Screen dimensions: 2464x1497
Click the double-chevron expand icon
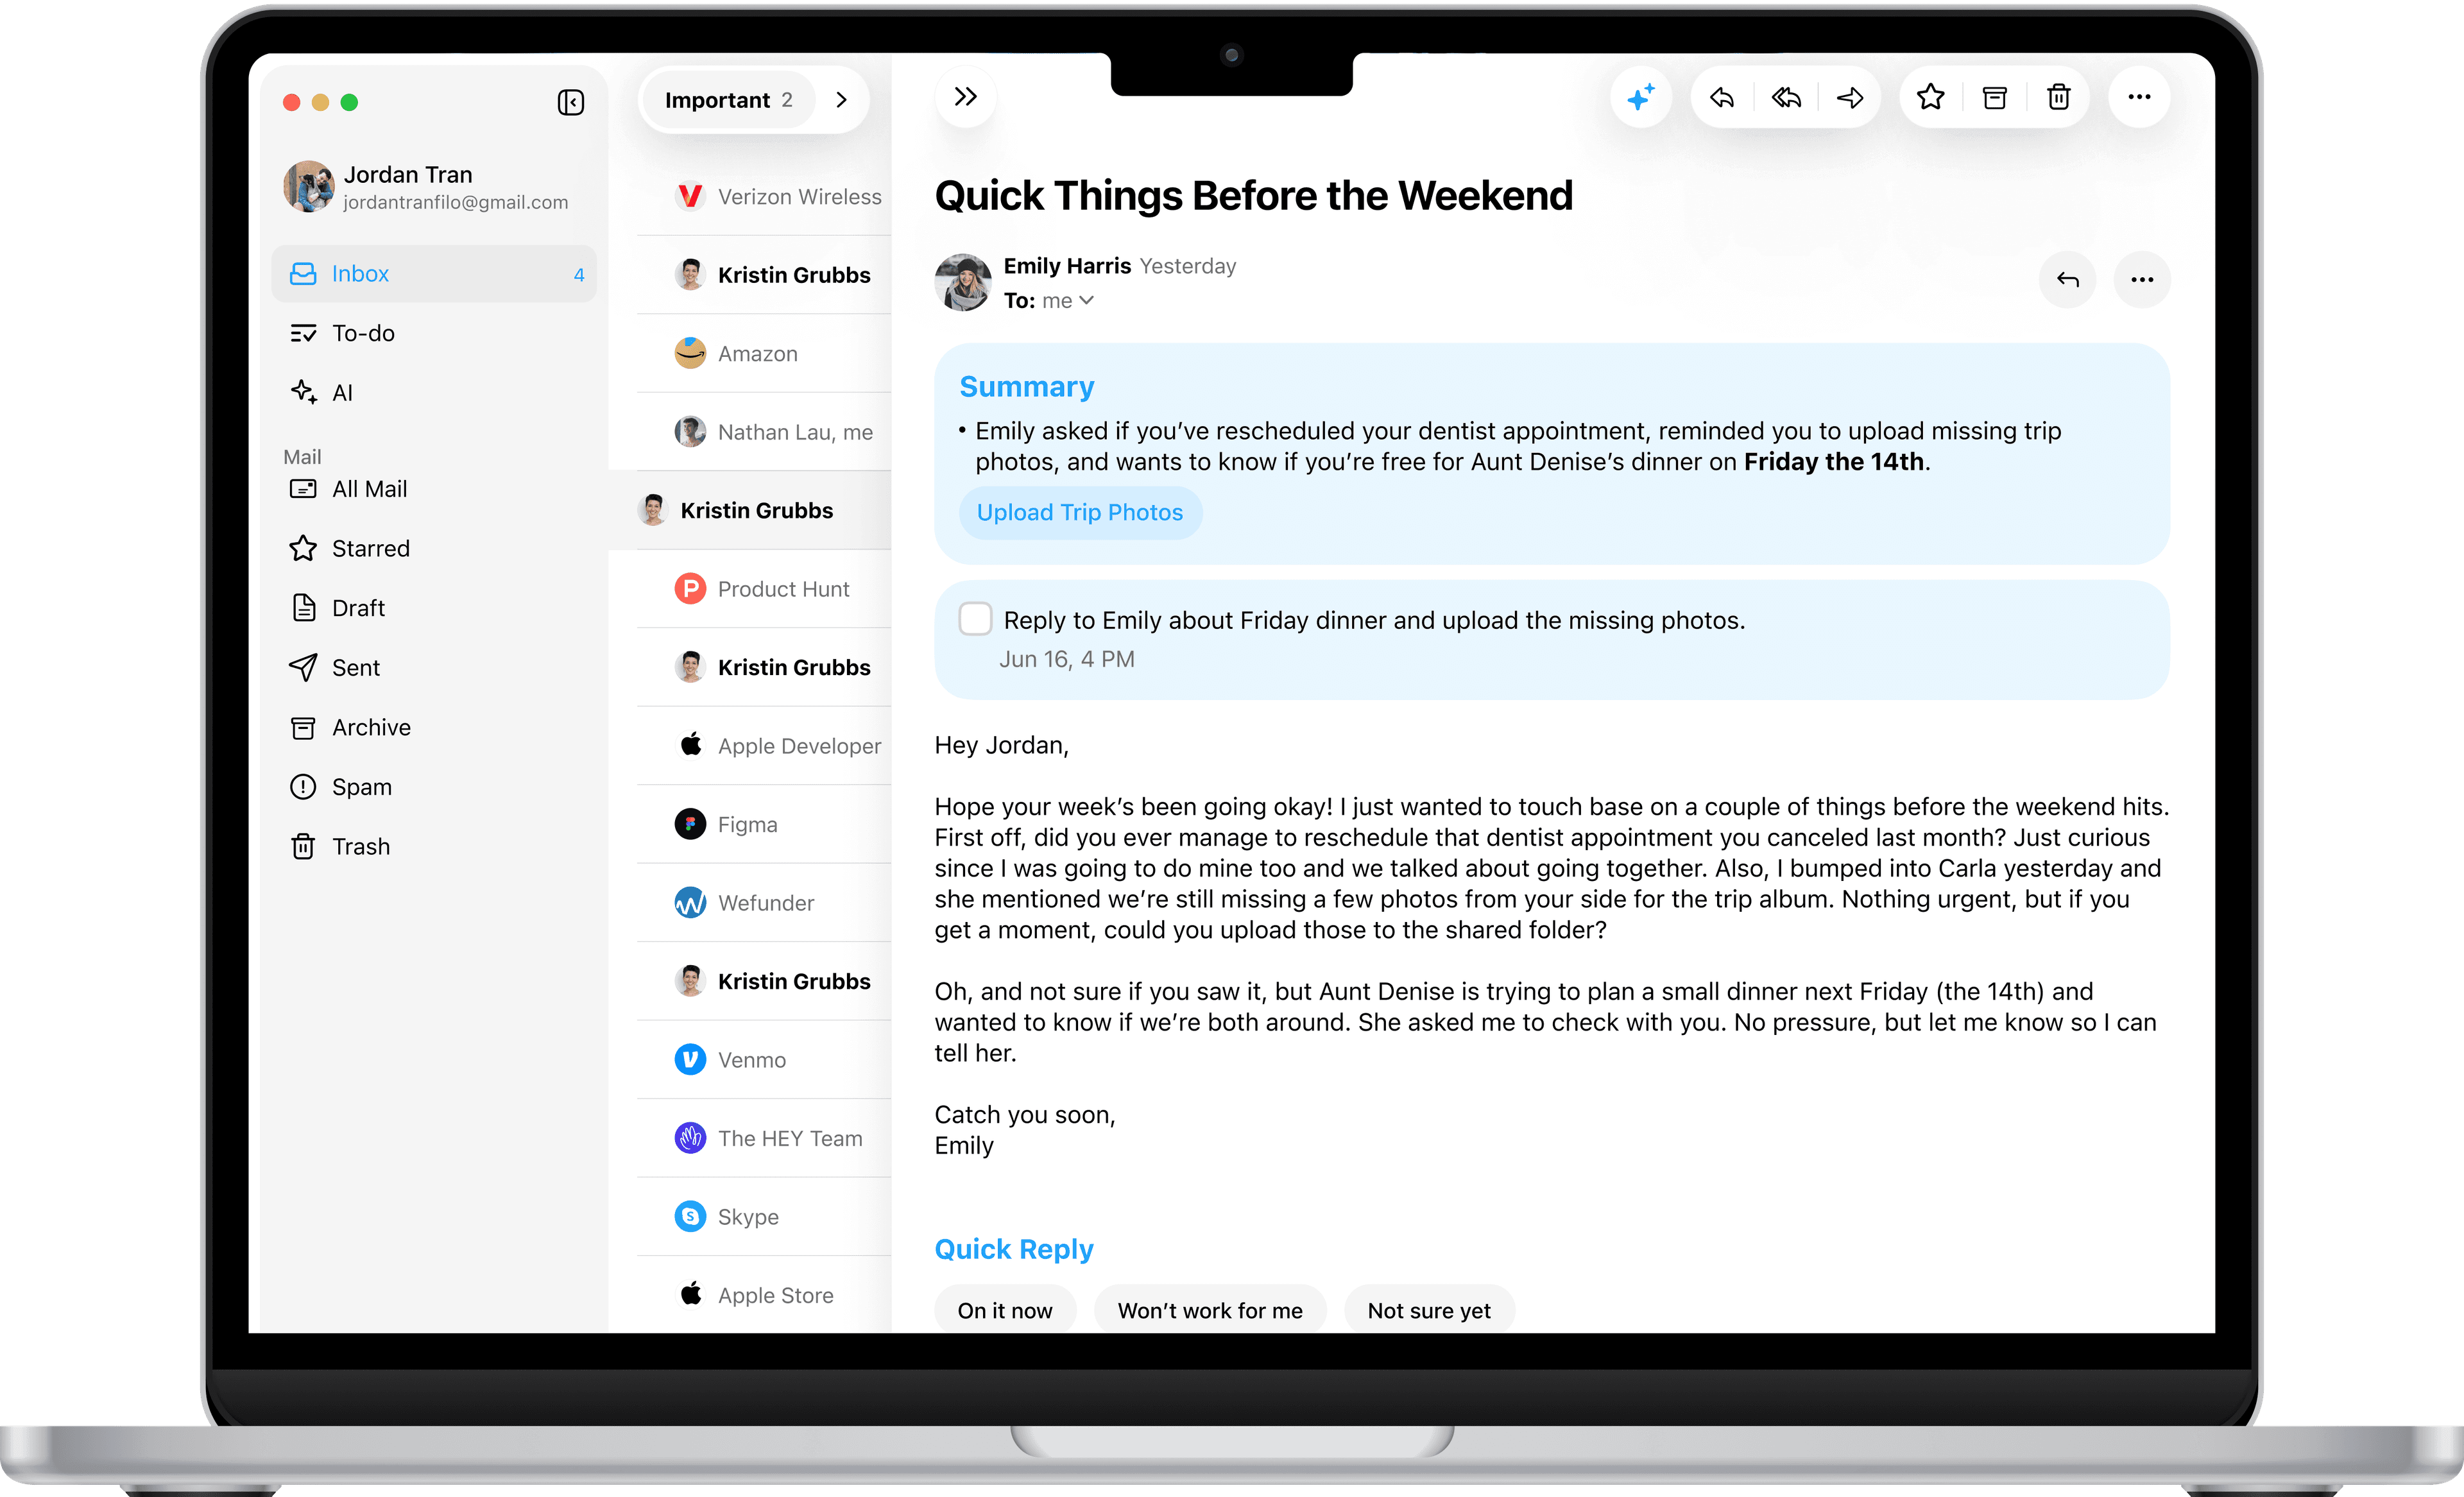[x=965, y=97]
